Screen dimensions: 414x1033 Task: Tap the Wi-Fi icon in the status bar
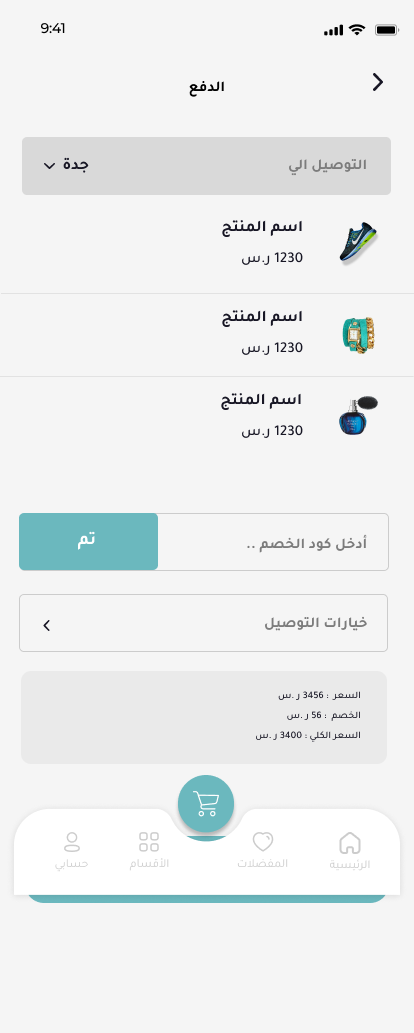point(357,30)
